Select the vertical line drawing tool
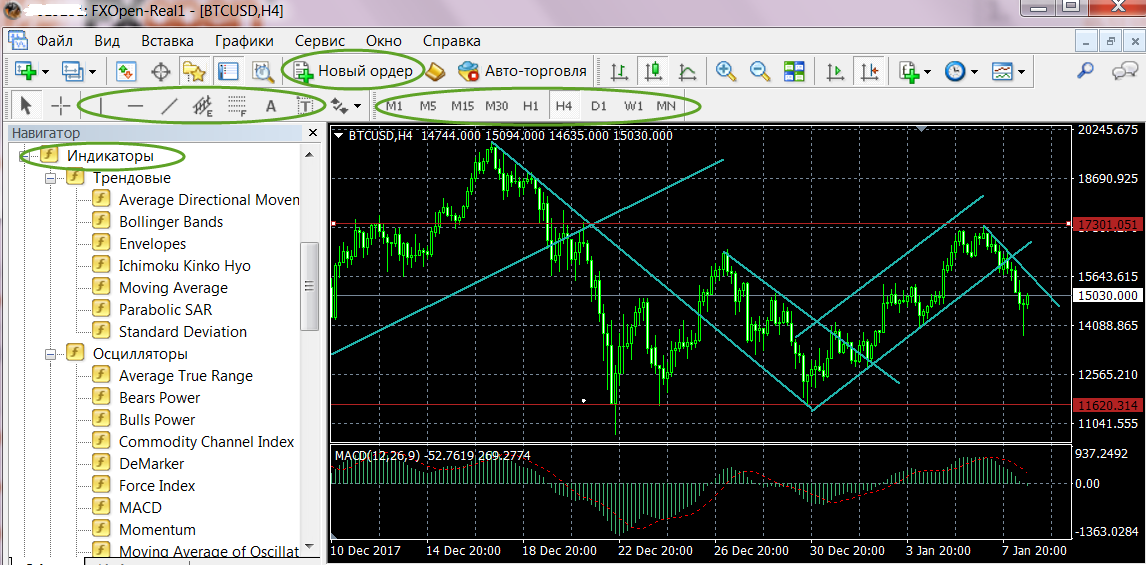The width and height of the screenshot is (1146, 565). [x=100, y=105]
